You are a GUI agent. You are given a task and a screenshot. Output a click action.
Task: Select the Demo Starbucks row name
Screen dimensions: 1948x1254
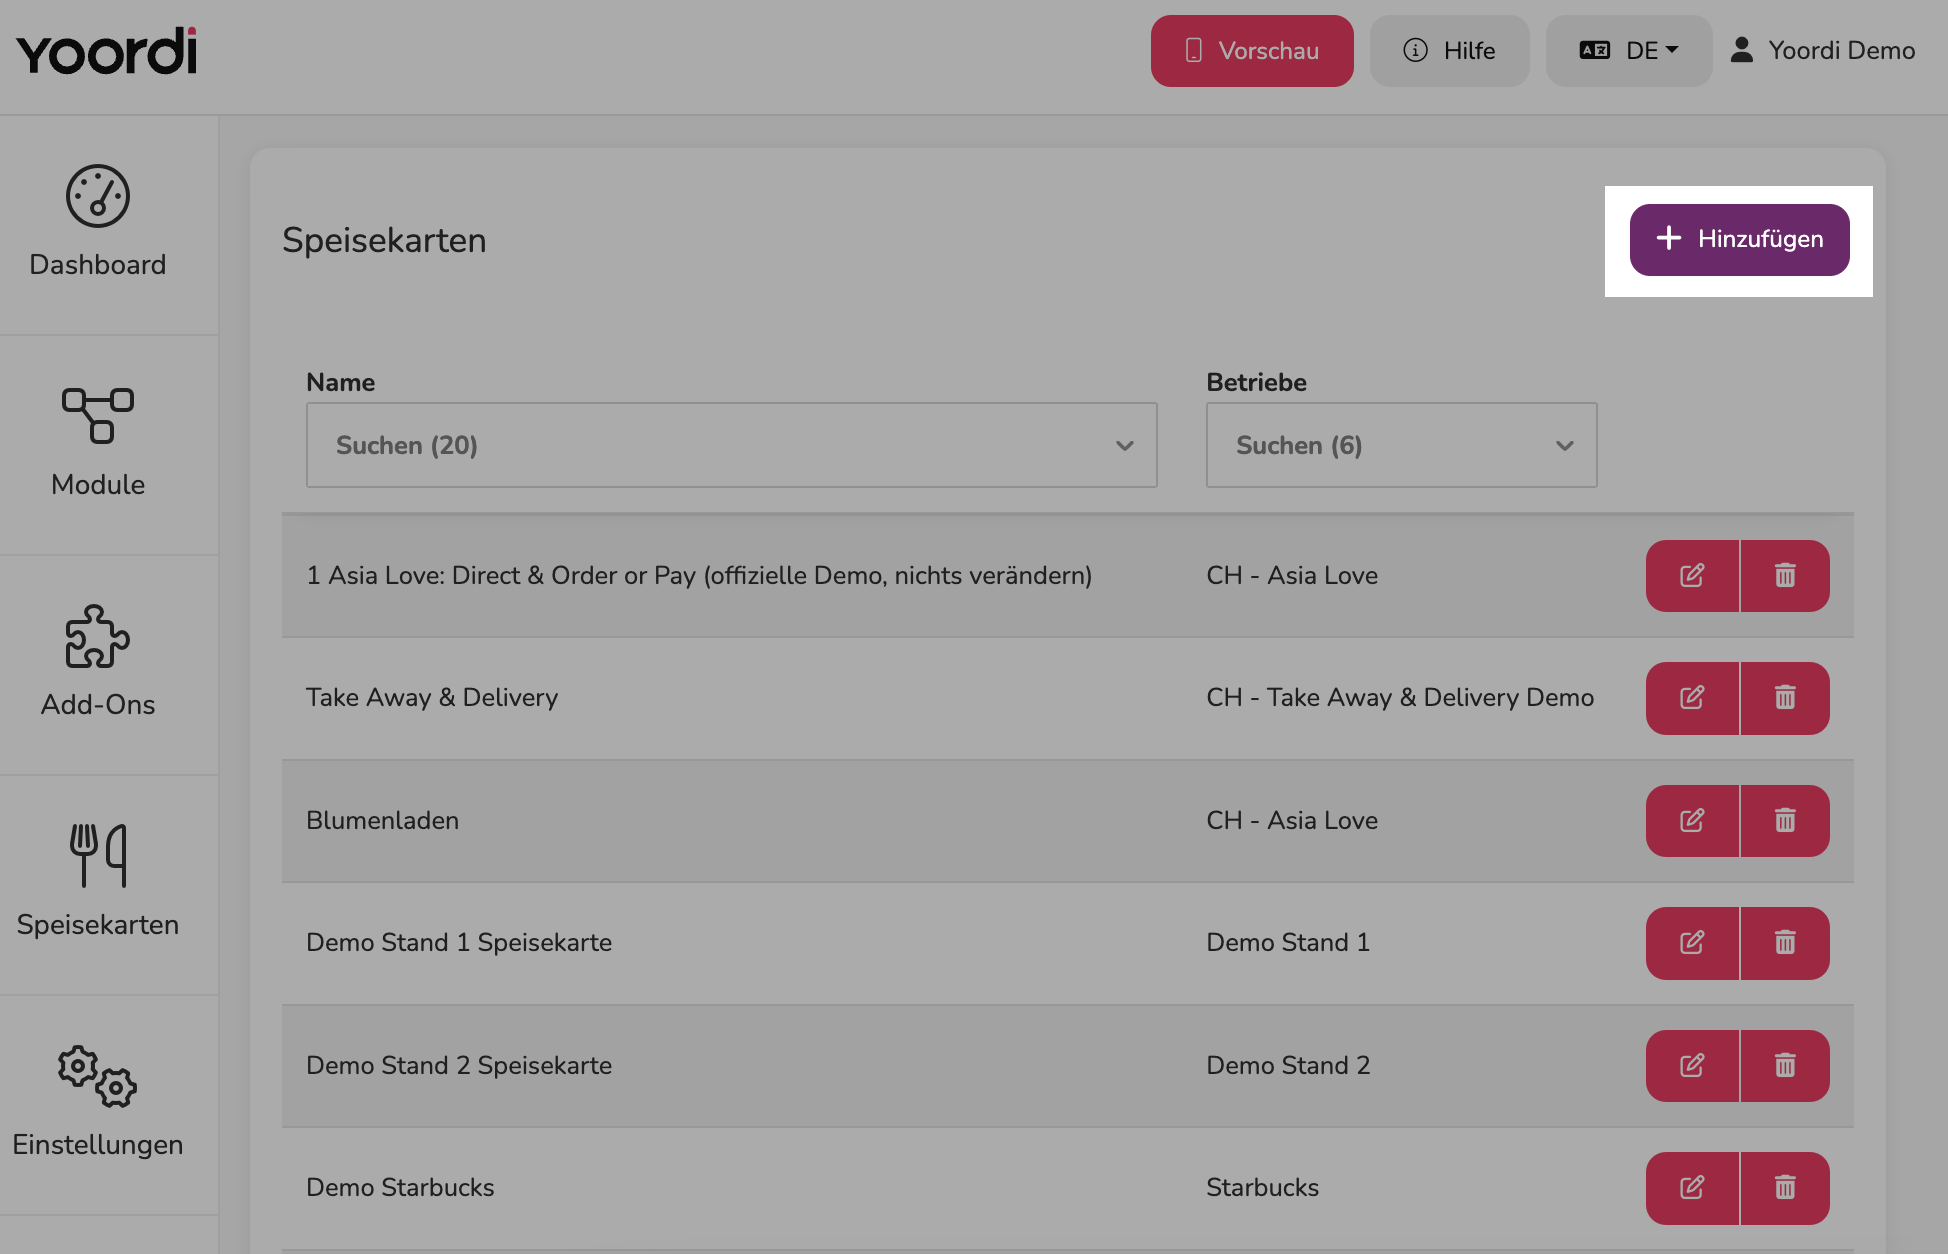click(400, 1188)
